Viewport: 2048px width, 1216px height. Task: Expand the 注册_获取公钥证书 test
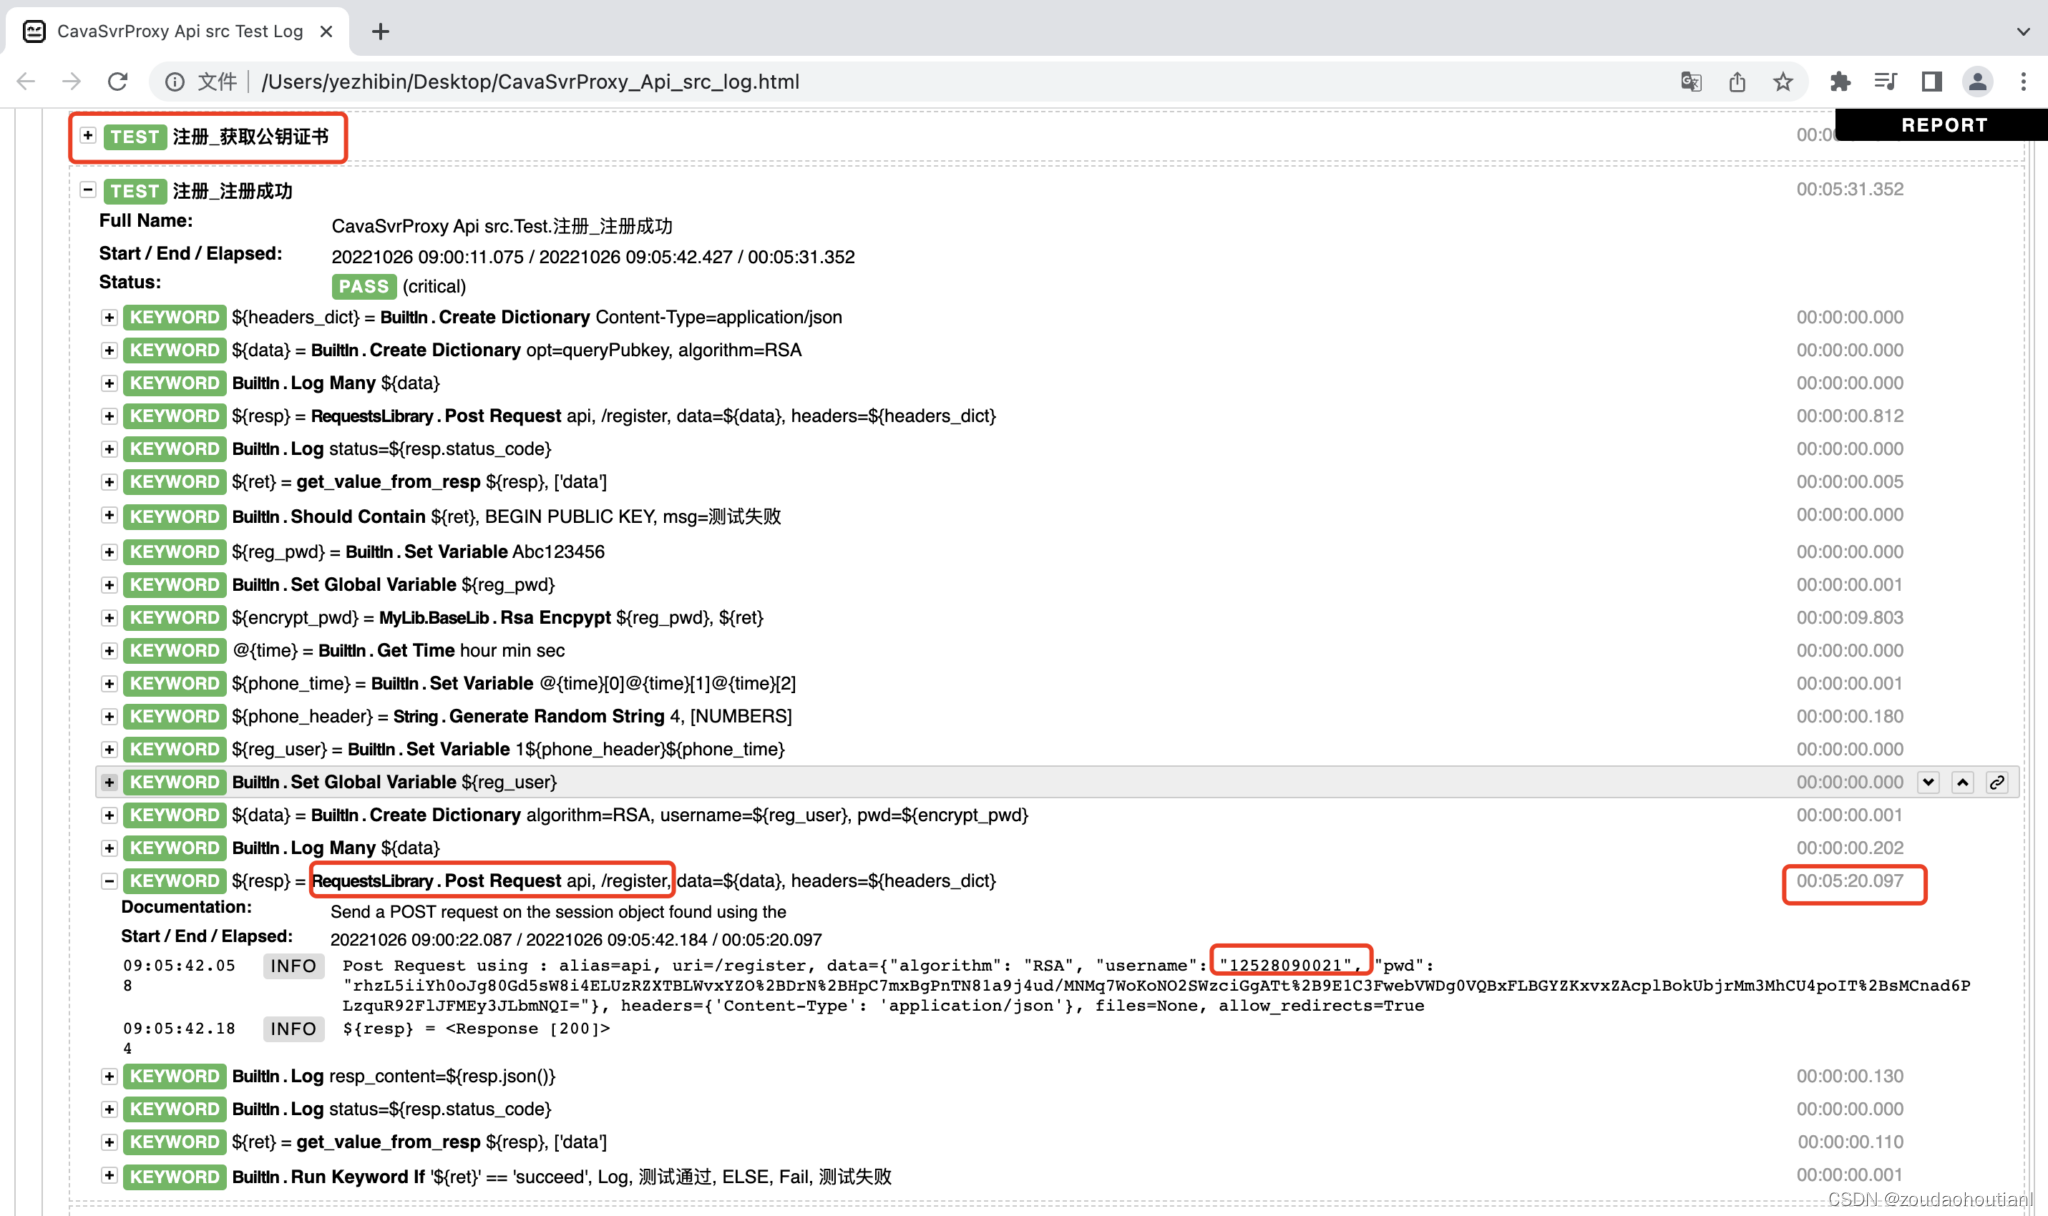click(88, 136)
